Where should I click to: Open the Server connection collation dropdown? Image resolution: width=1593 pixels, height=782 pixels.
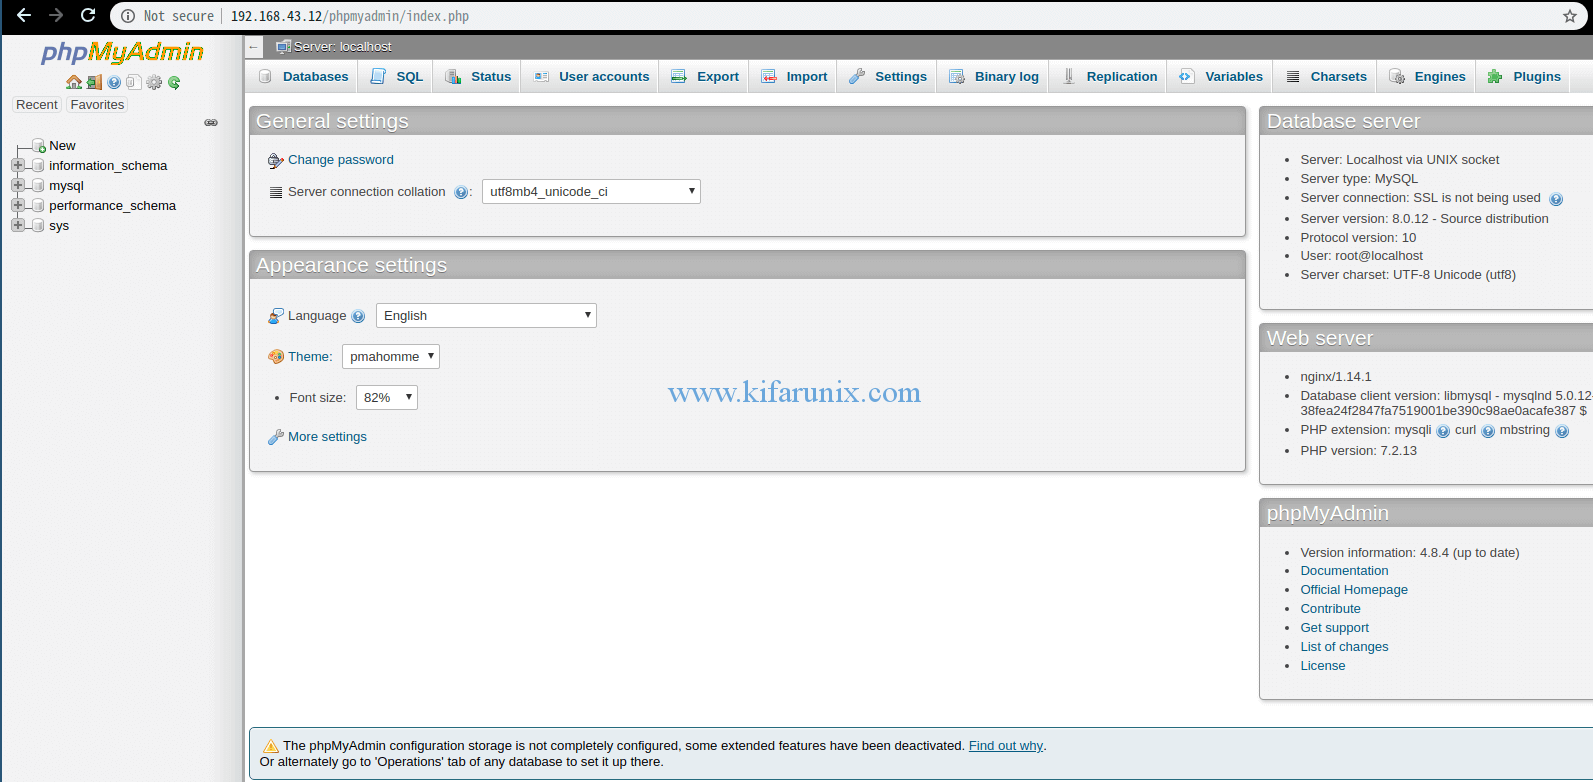[591, 192]
